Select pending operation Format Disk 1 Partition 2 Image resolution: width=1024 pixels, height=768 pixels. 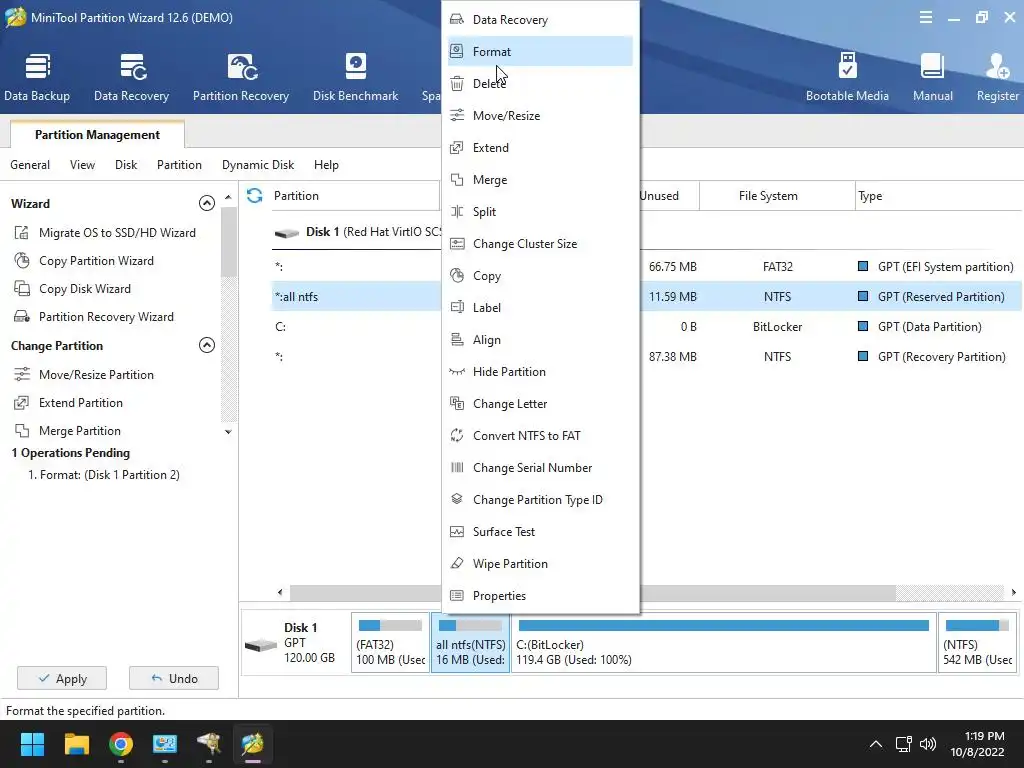pos(104,475)
